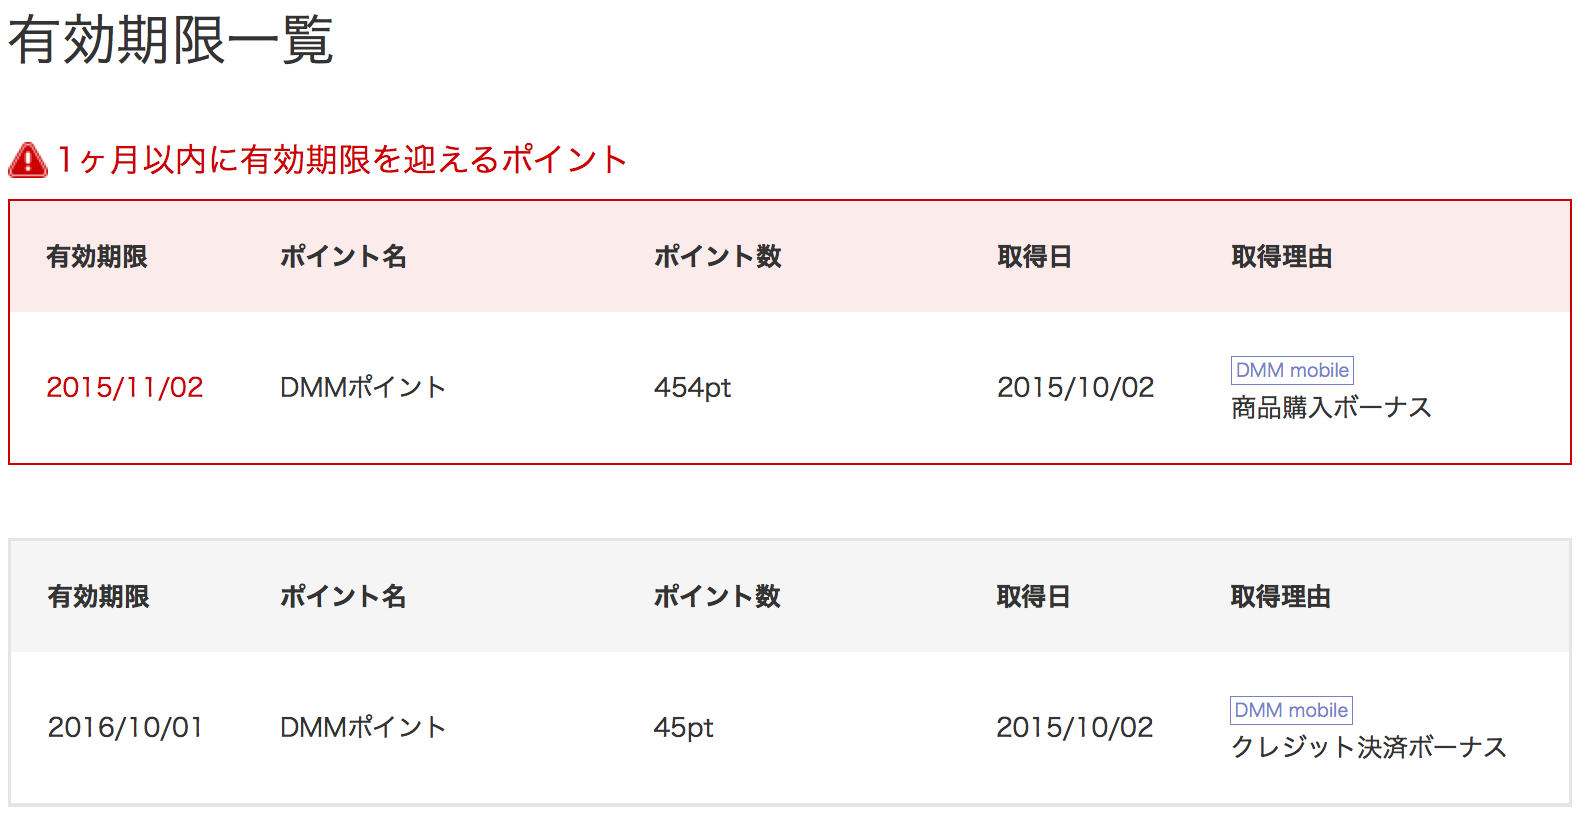This screenshot has width=1582, height=820.
Task: Click 取得理由 header in the pink table
Action: [1281, 257]
